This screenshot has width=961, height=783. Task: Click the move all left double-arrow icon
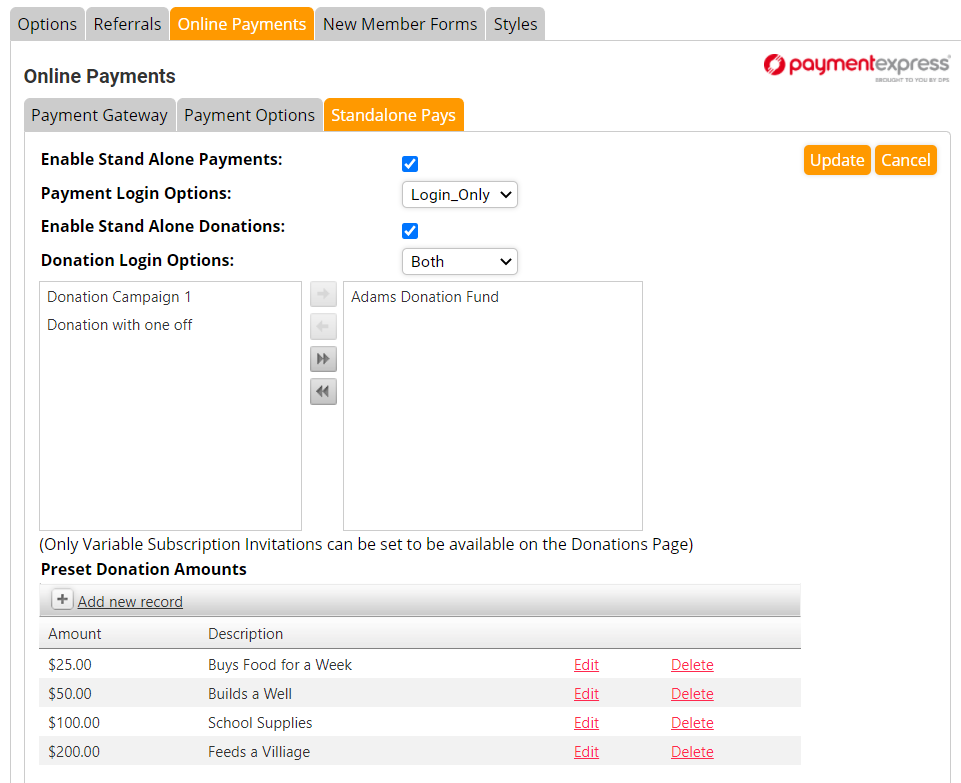(x=323, y=391)
